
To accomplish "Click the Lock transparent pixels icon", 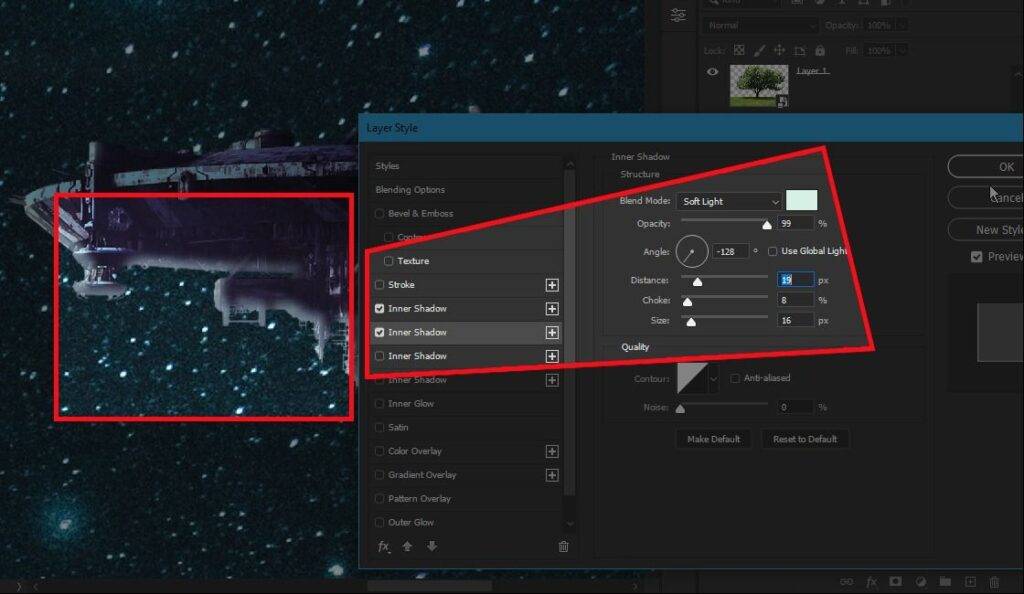I will click(x=739, y=50).
